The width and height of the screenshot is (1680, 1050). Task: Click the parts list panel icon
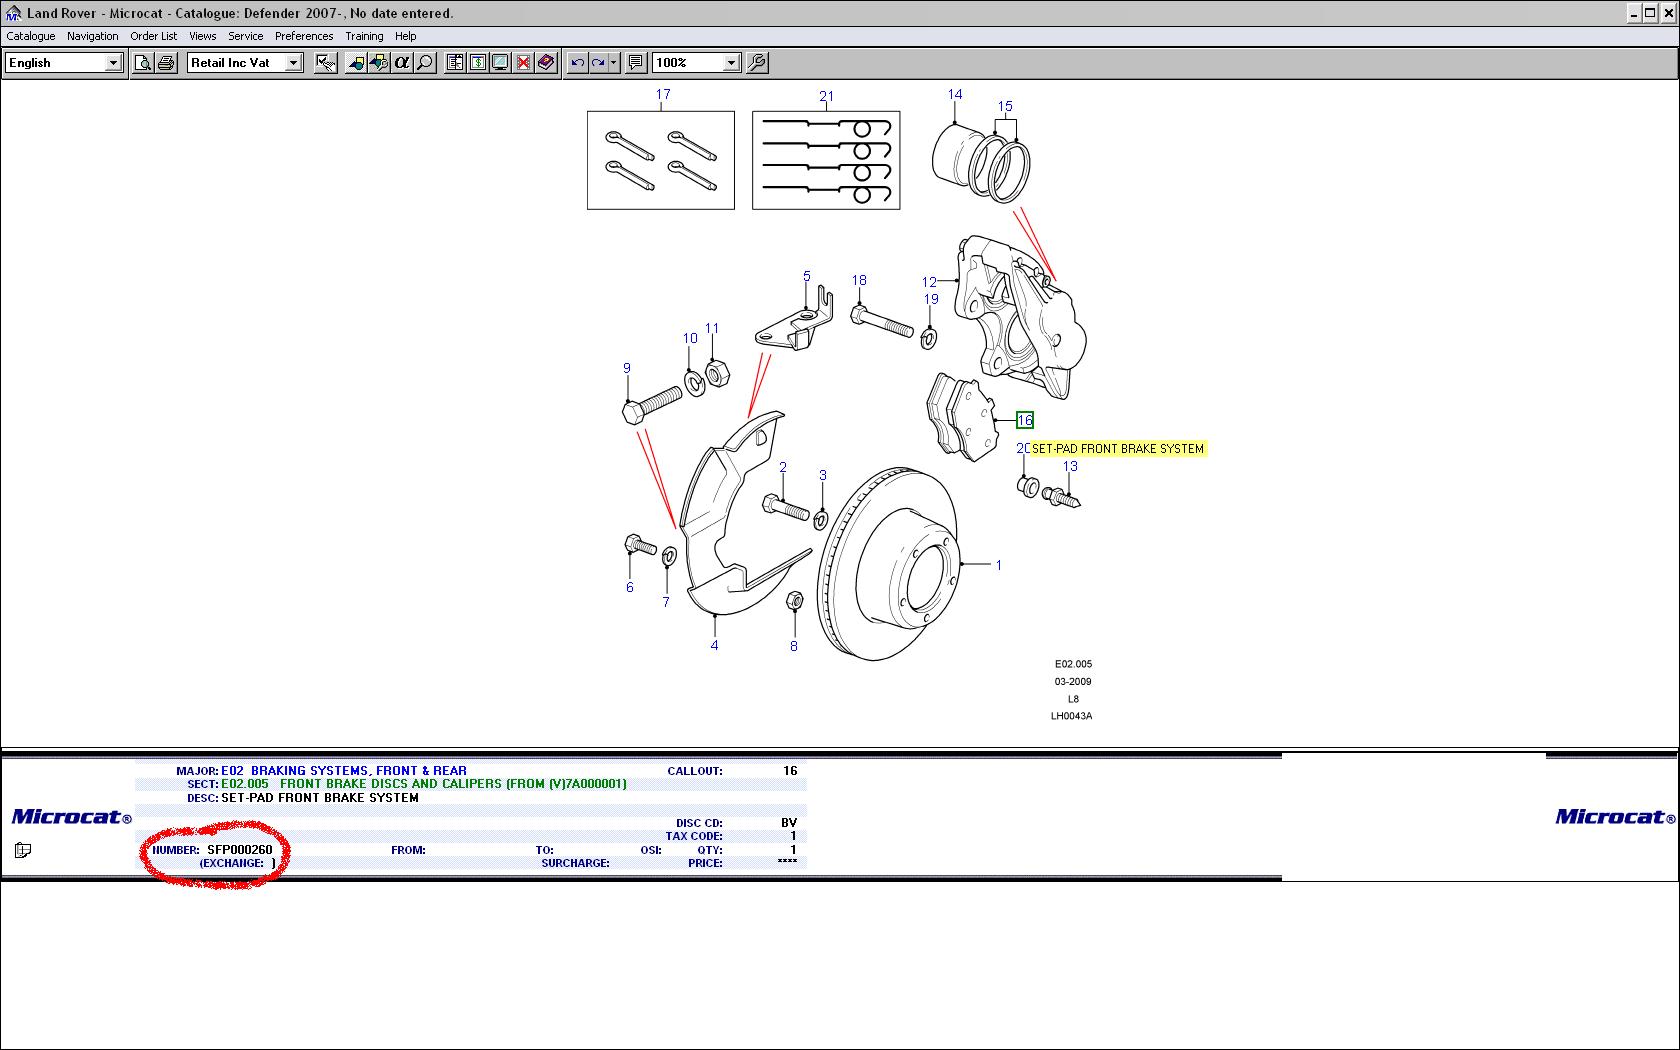pos(455,63)
